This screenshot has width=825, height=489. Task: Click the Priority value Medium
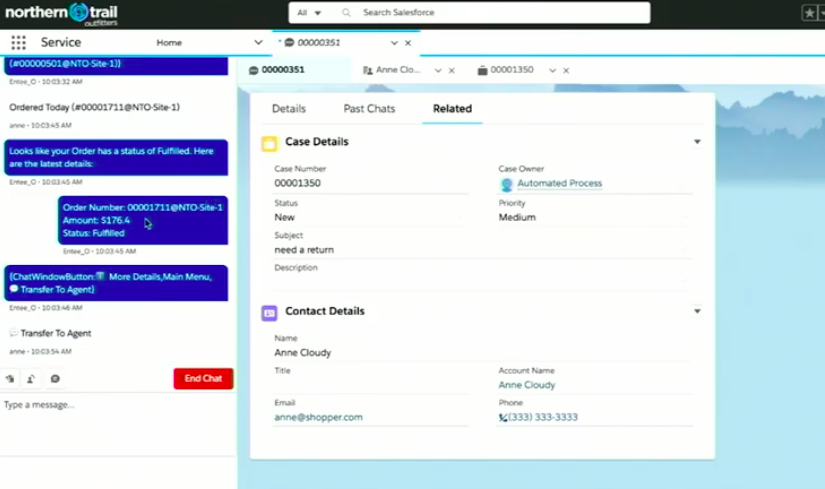pyautogui.click(x=517, y=217)
